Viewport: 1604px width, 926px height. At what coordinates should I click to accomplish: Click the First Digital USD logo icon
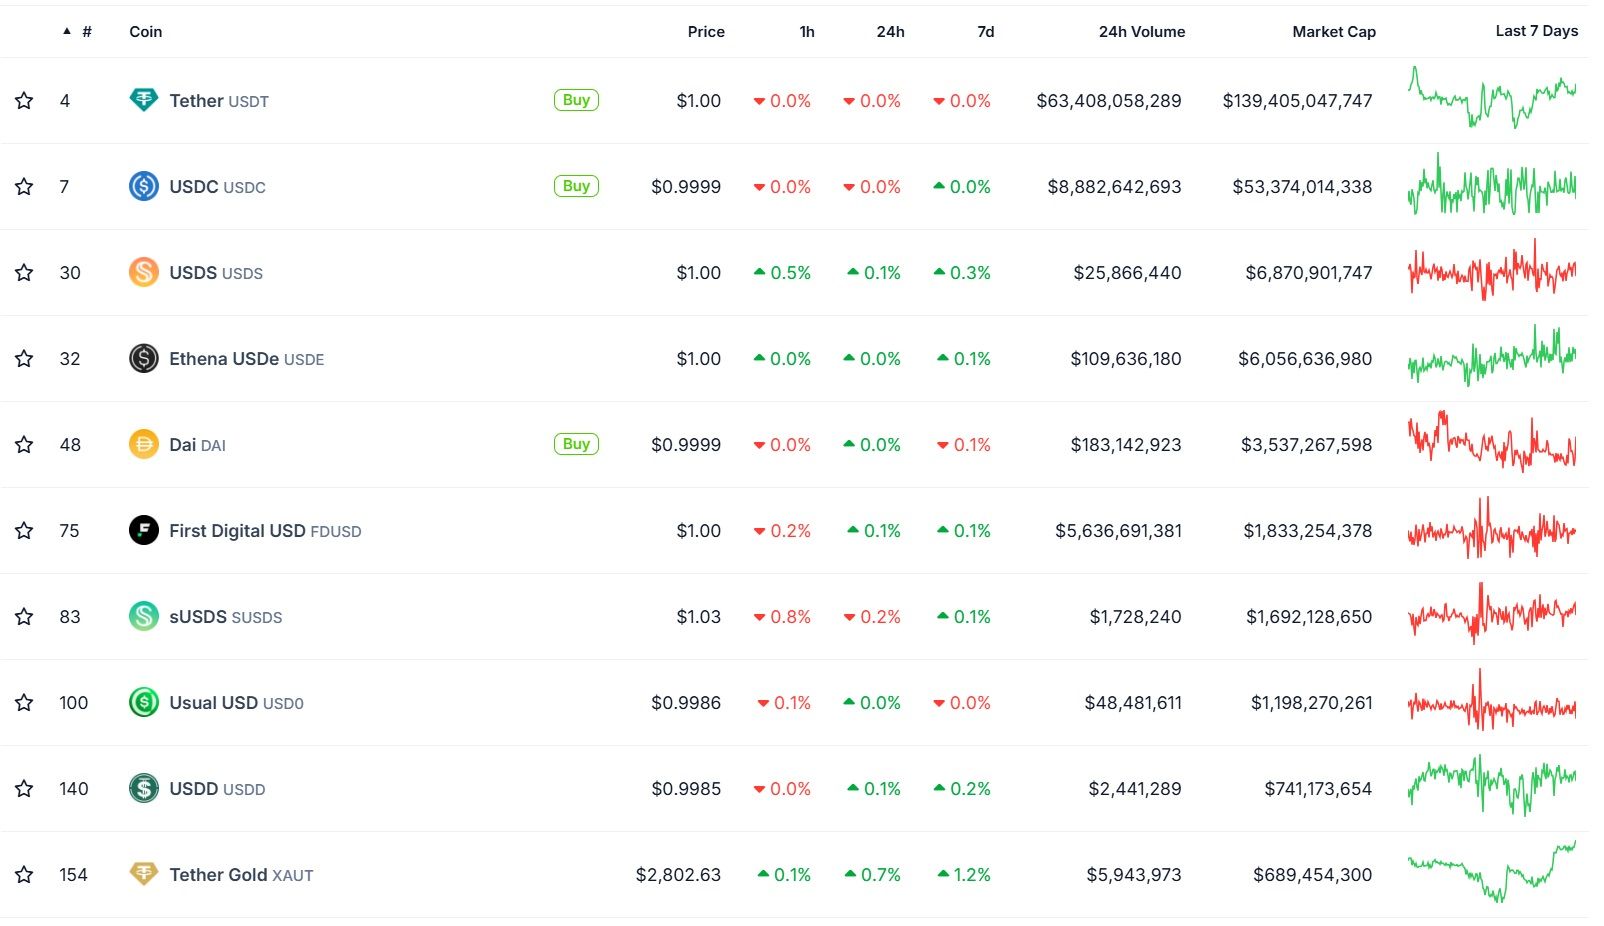pos(144,530)
